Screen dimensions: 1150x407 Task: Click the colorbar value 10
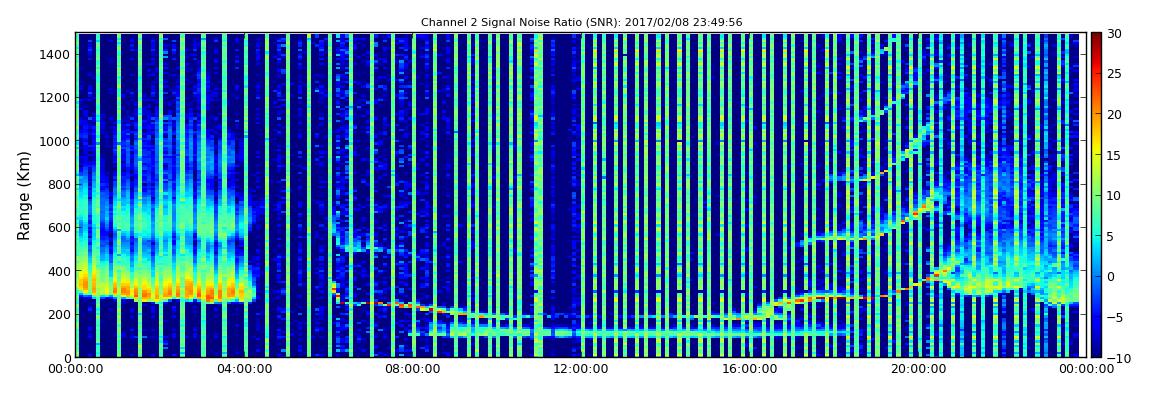[x=1114, y=195]
